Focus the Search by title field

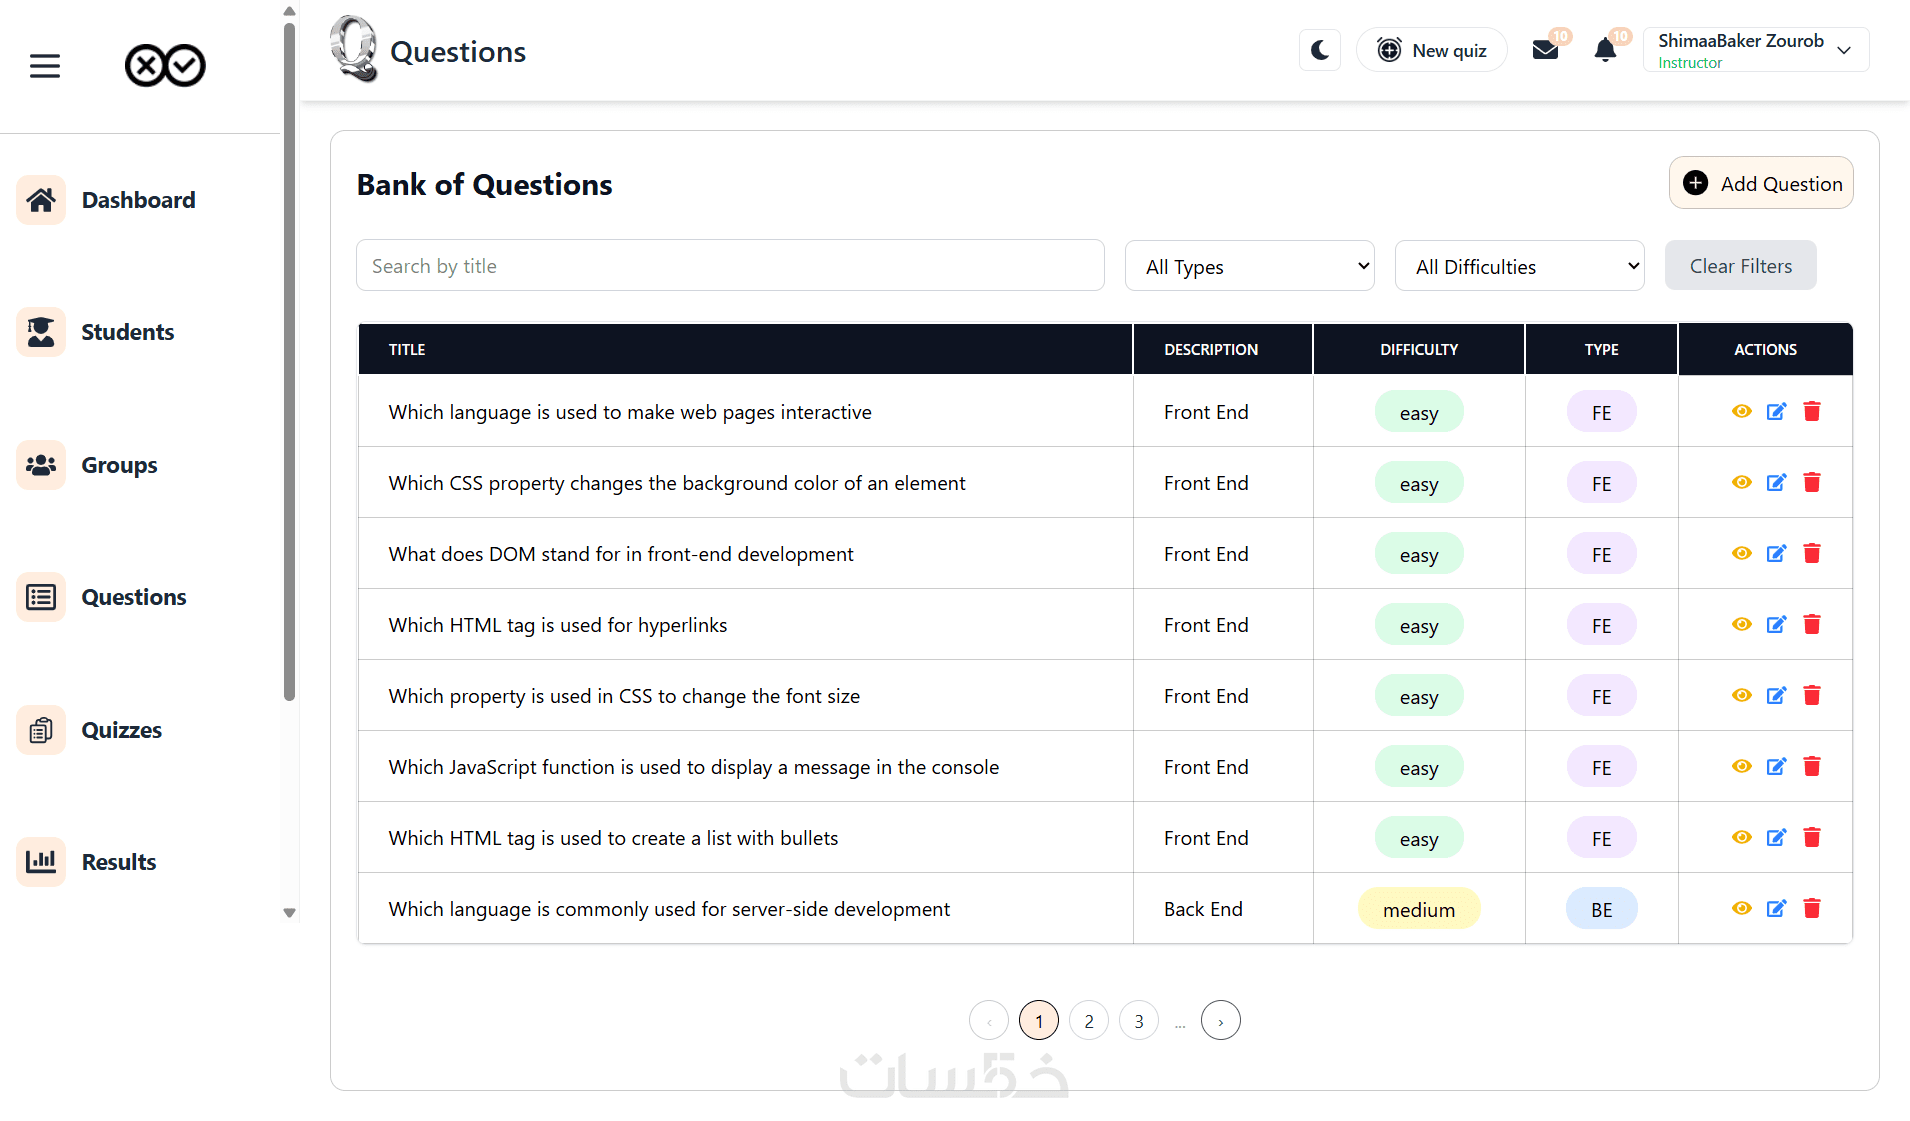click(730, 266)
